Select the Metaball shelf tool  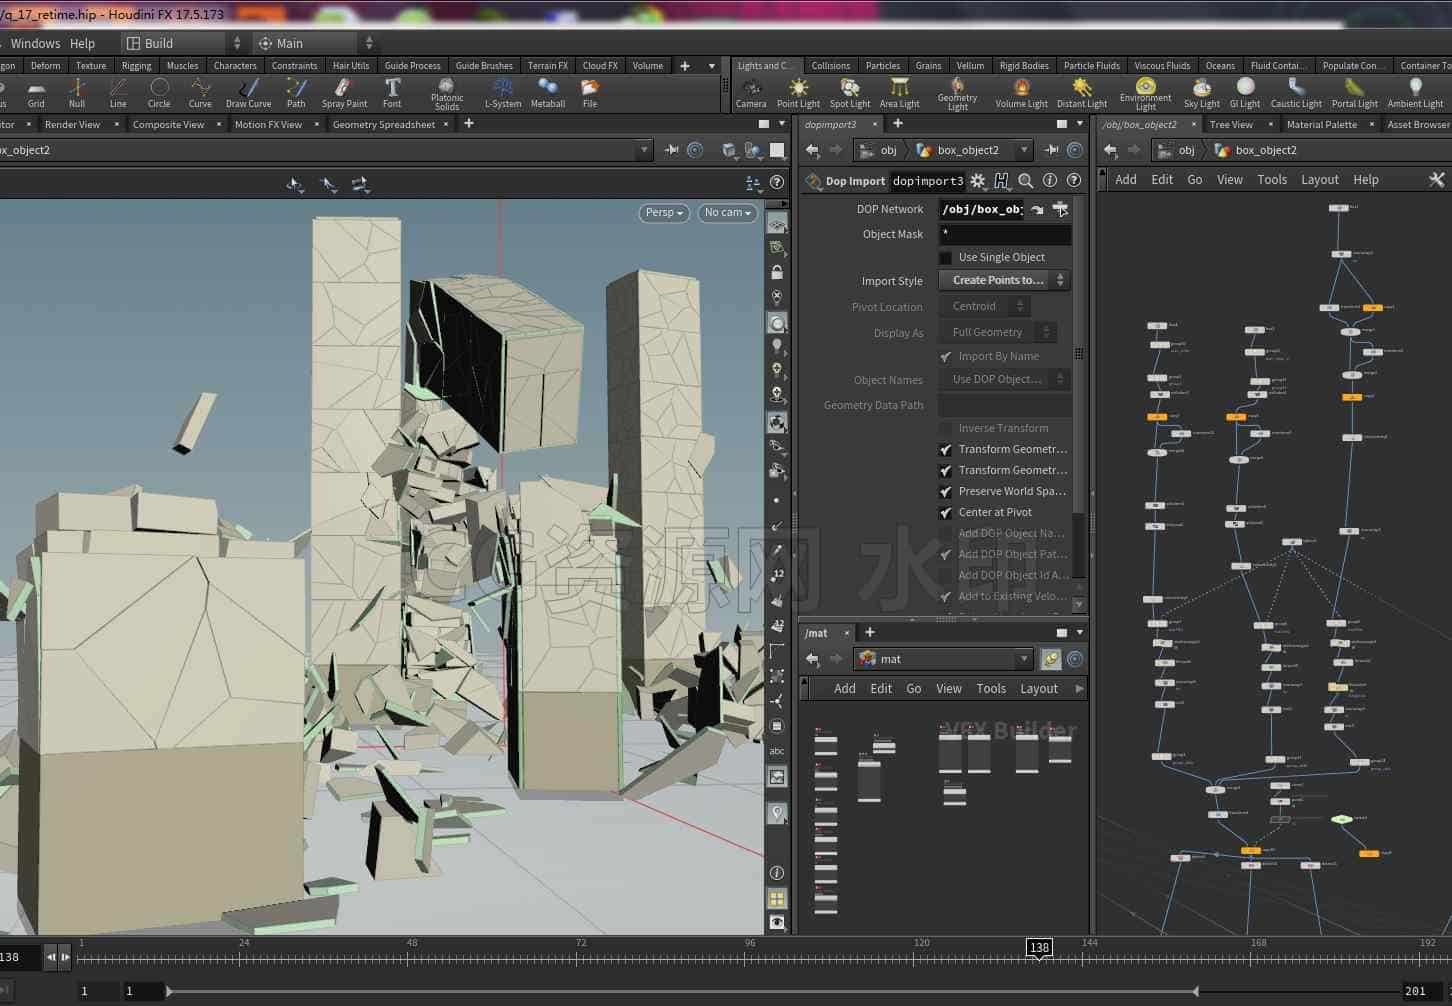coord(548,93)
